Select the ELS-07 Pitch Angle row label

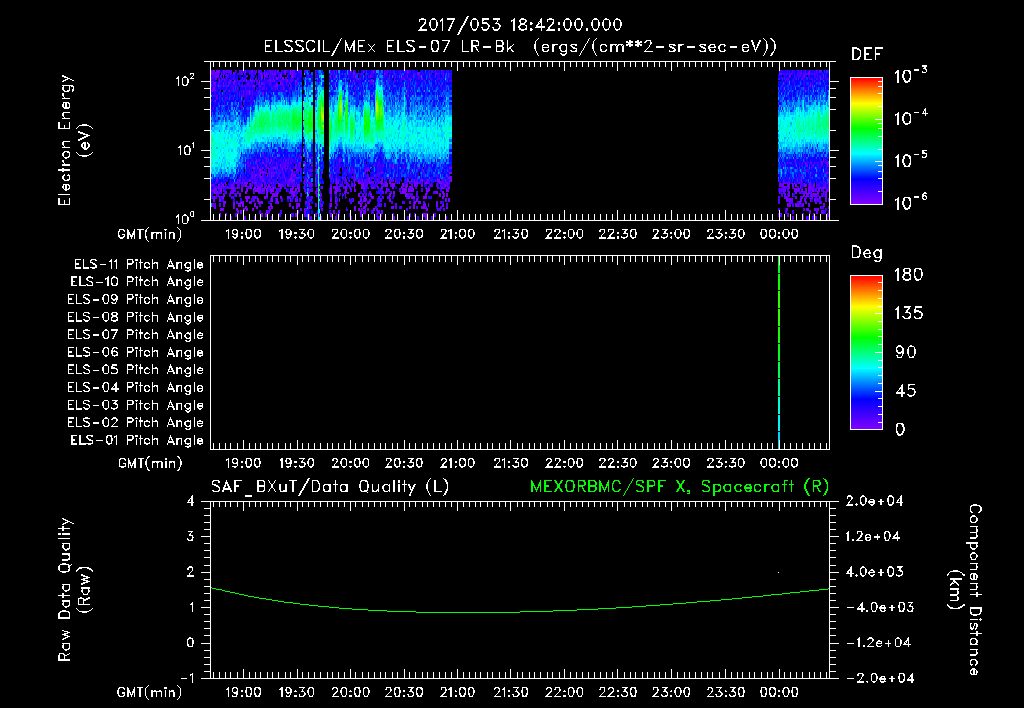pyautogui.click(x=136, y=334)
